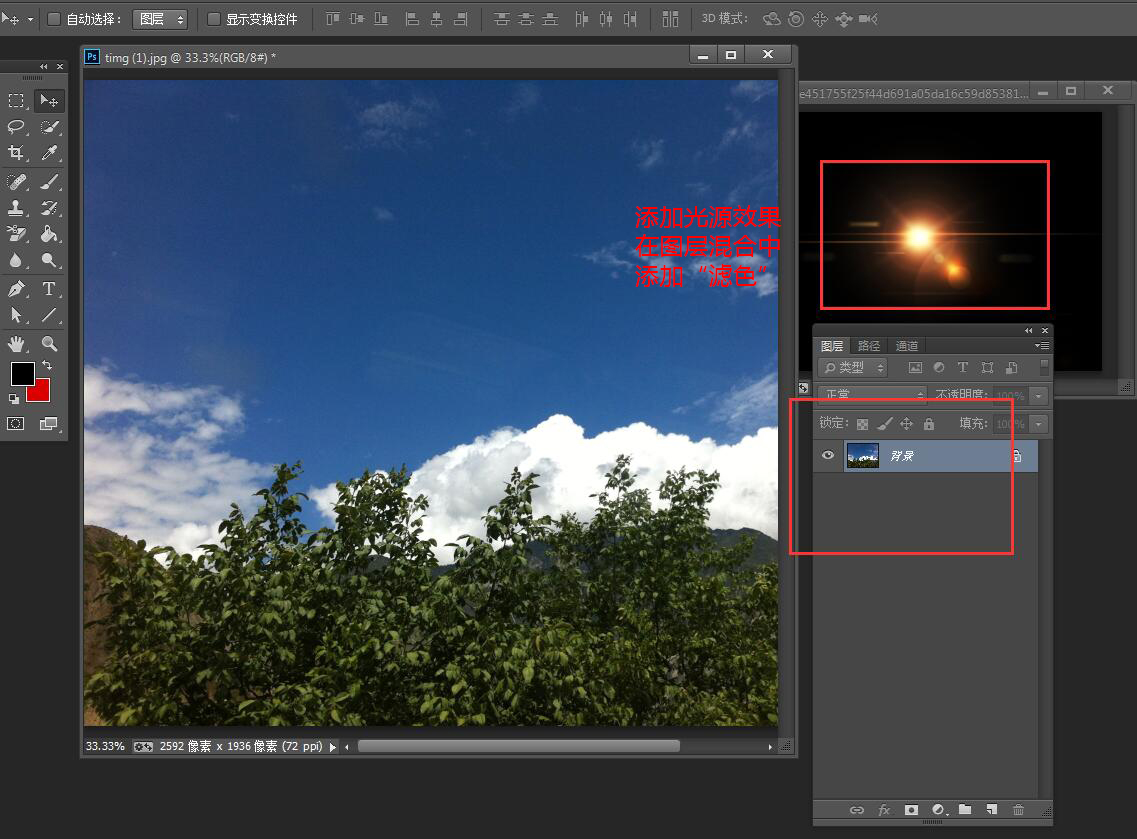Swap foreground and background colors
1137x839 pixels.
(x=47, y=365)
